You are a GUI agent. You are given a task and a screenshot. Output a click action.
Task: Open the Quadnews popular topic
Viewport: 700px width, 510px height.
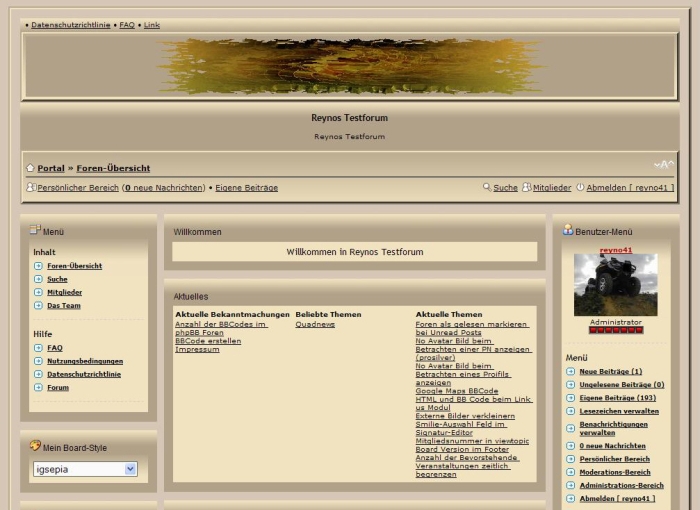point(315,324)
